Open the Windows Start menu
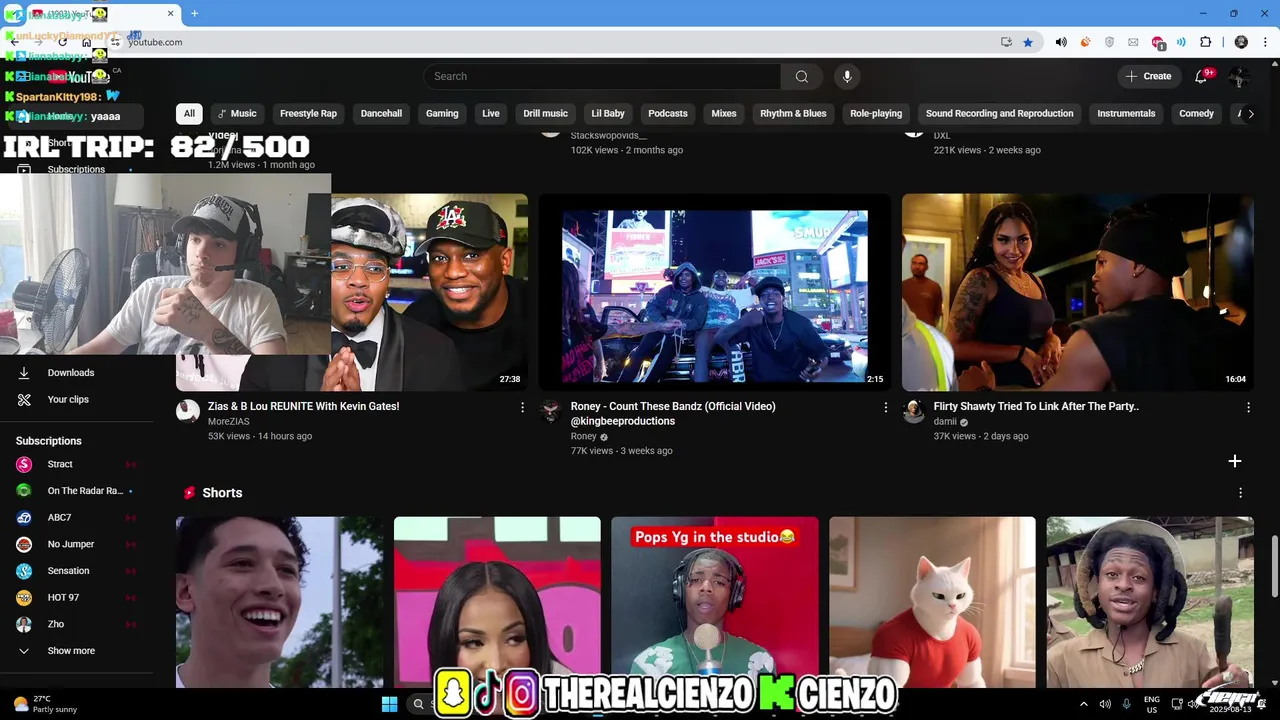1280x720 pixels. [x=390, y=704]
